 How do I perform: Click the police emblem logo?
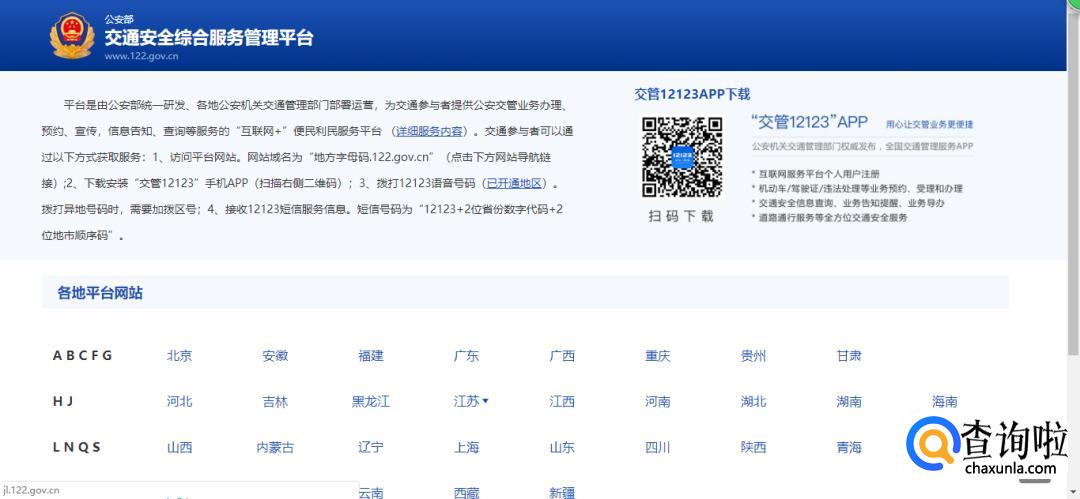point(72,36)
